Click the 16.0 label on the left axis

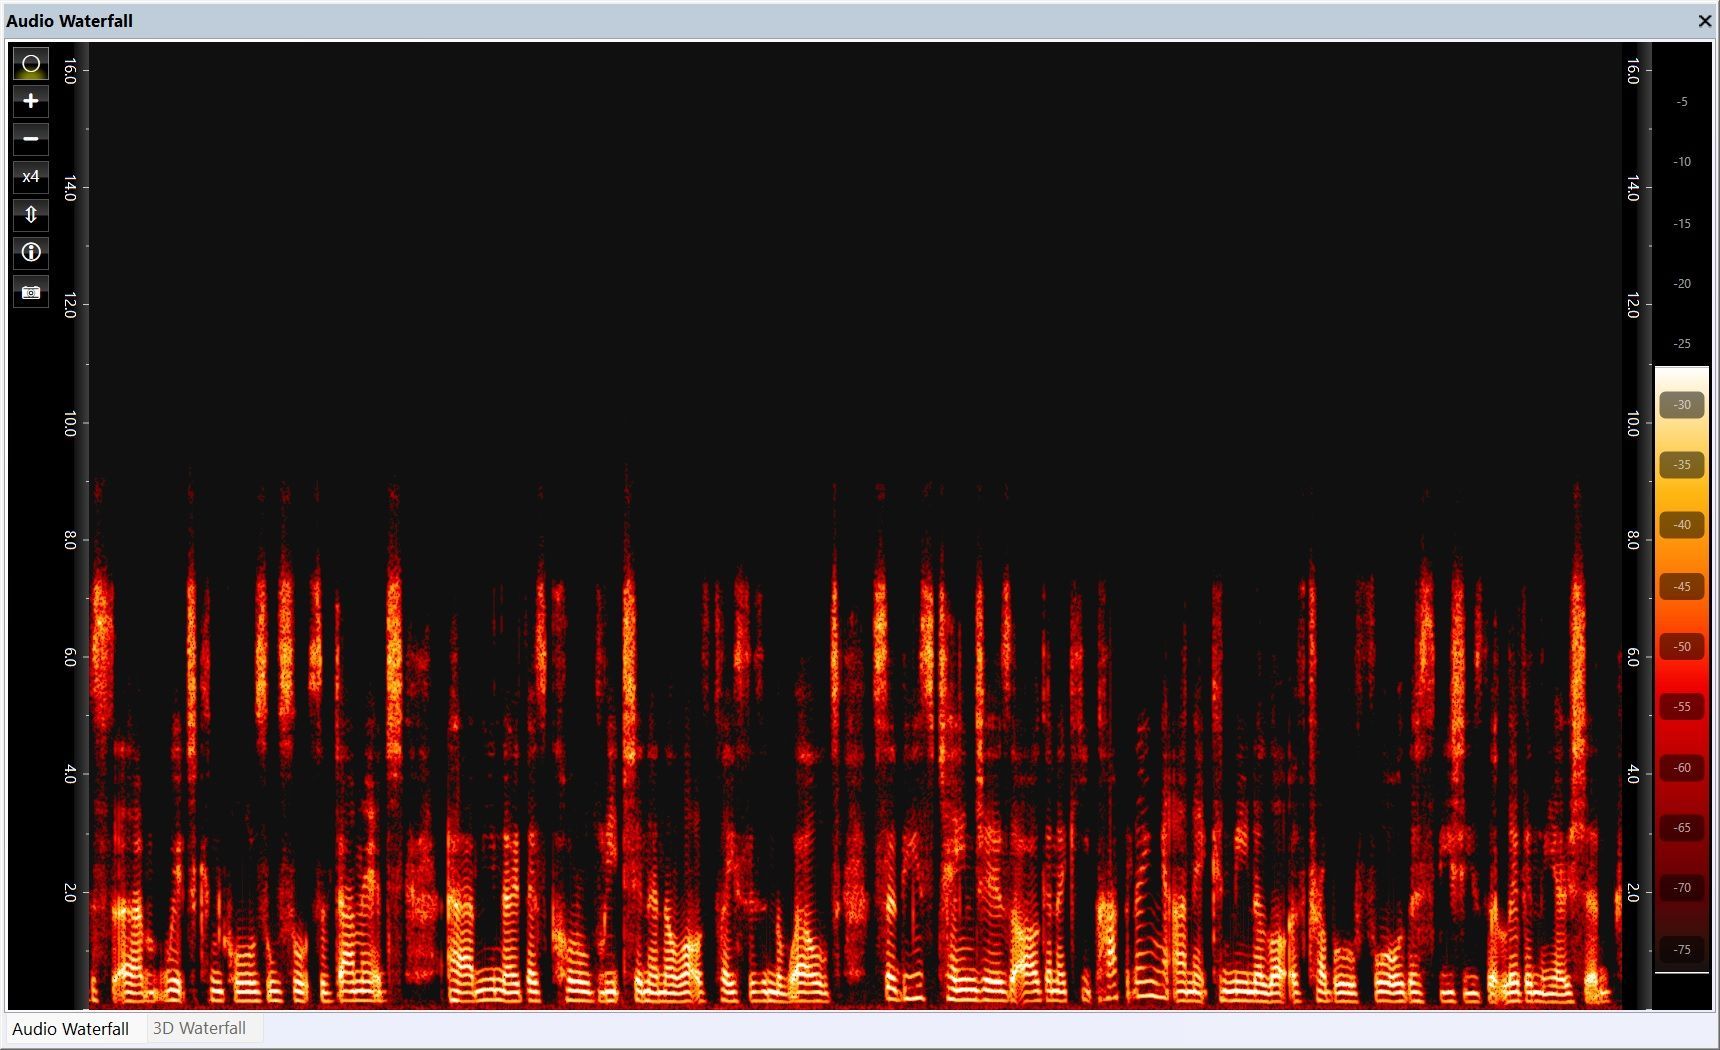click(x=70, y=71)
